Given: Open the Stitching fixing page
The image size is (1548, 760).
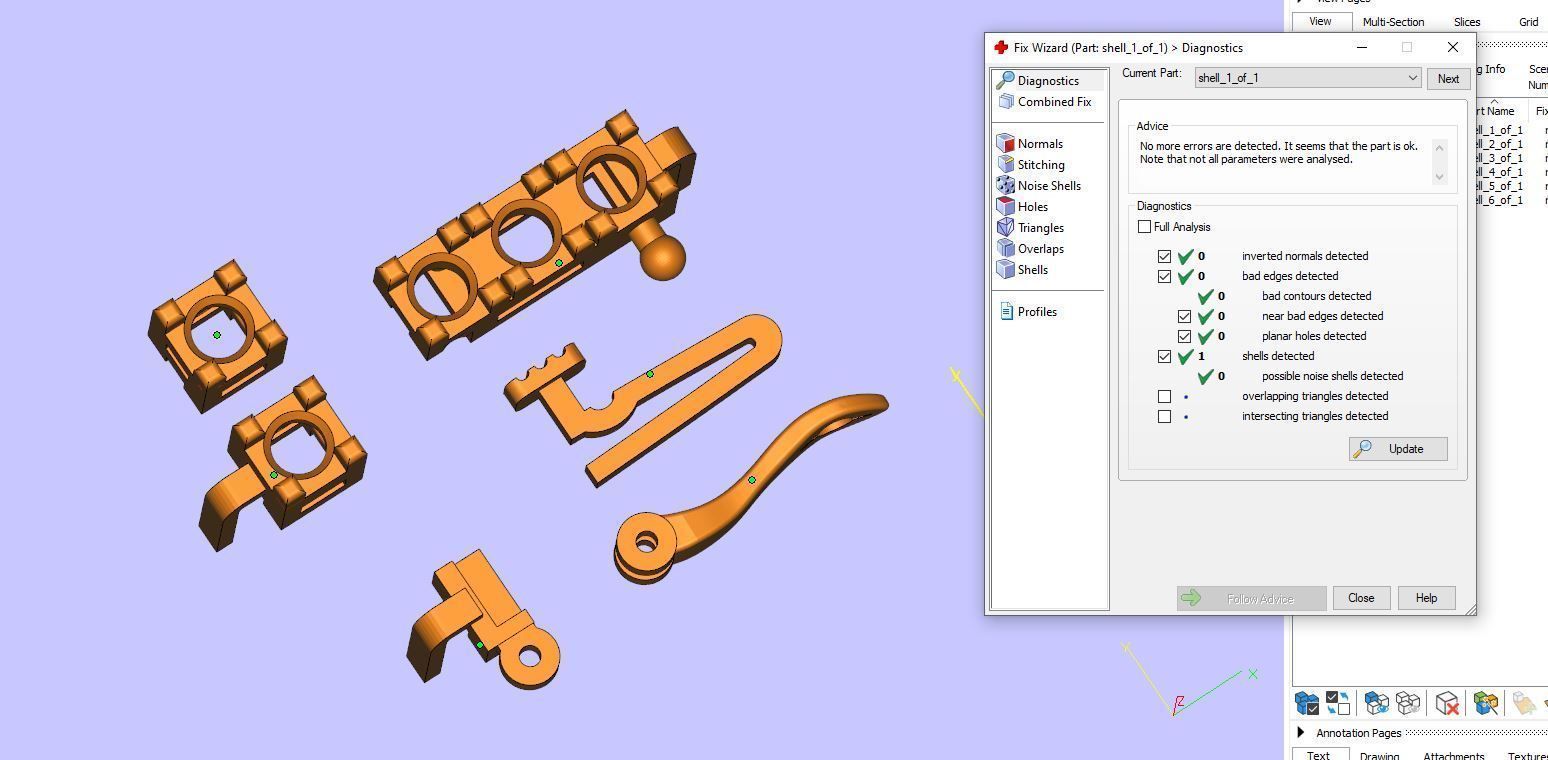Looking at the screenshot, I should (x=1031, y=165).
